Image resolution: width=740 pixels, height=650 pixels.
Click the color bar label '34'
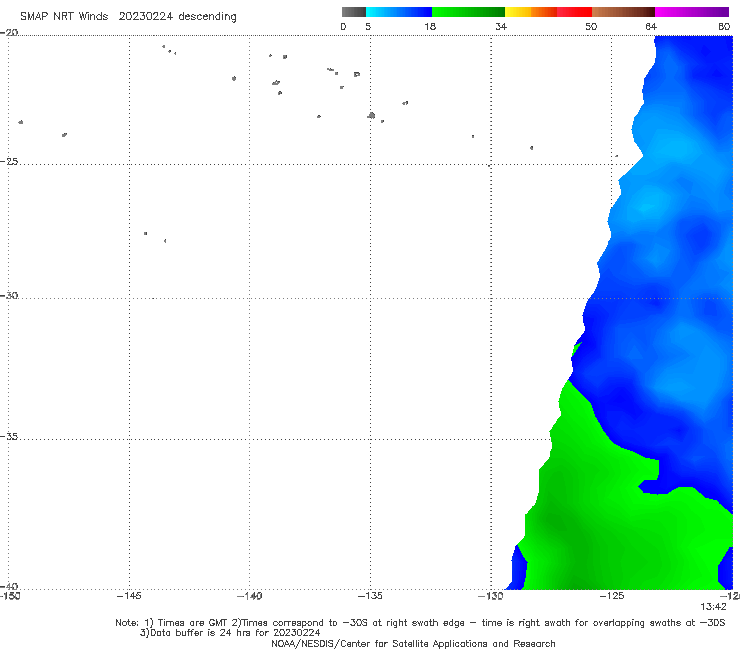pyautogui.click(x=501, y=26)
